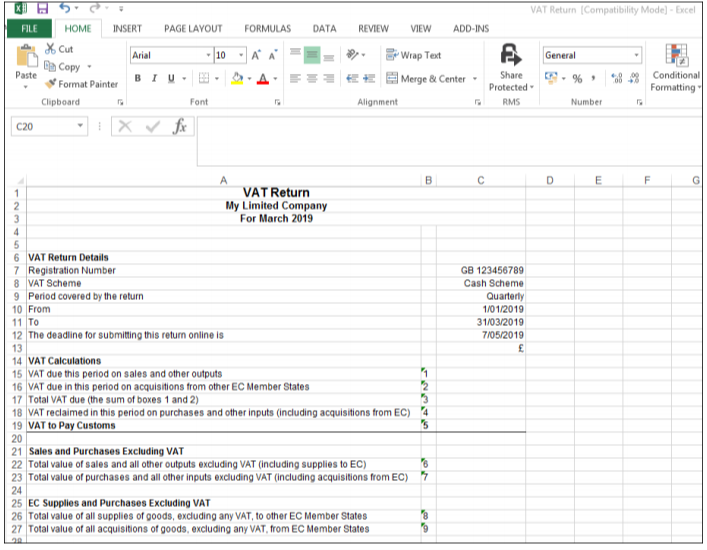This screenshot has width=707, height=550.
Task: Click the Orientation text angle icon
Action: (352, 55)
